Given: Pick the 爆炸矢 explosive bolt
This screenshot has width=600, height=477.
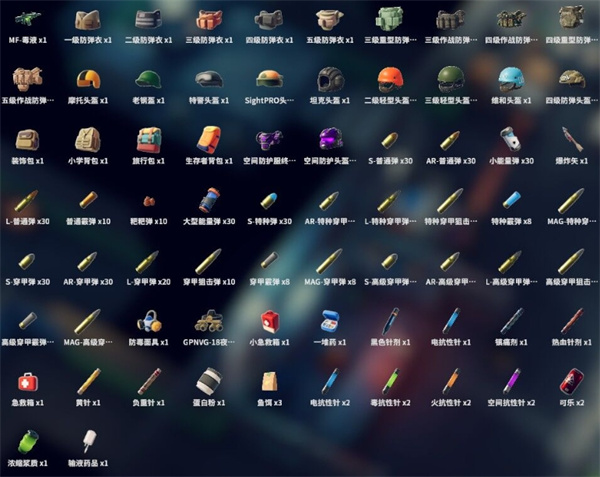Looking at the screenshot, I should pos(571,140).
